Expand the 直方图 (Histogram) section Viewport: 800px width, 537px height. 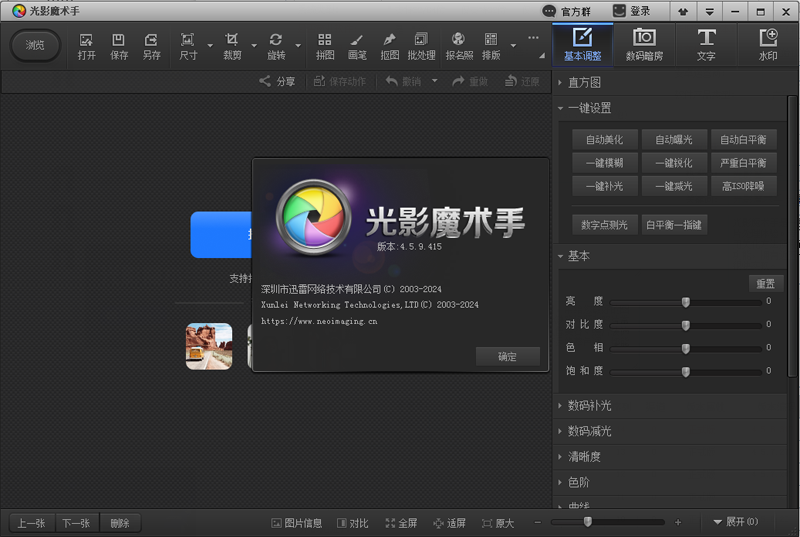coord(584,82)
